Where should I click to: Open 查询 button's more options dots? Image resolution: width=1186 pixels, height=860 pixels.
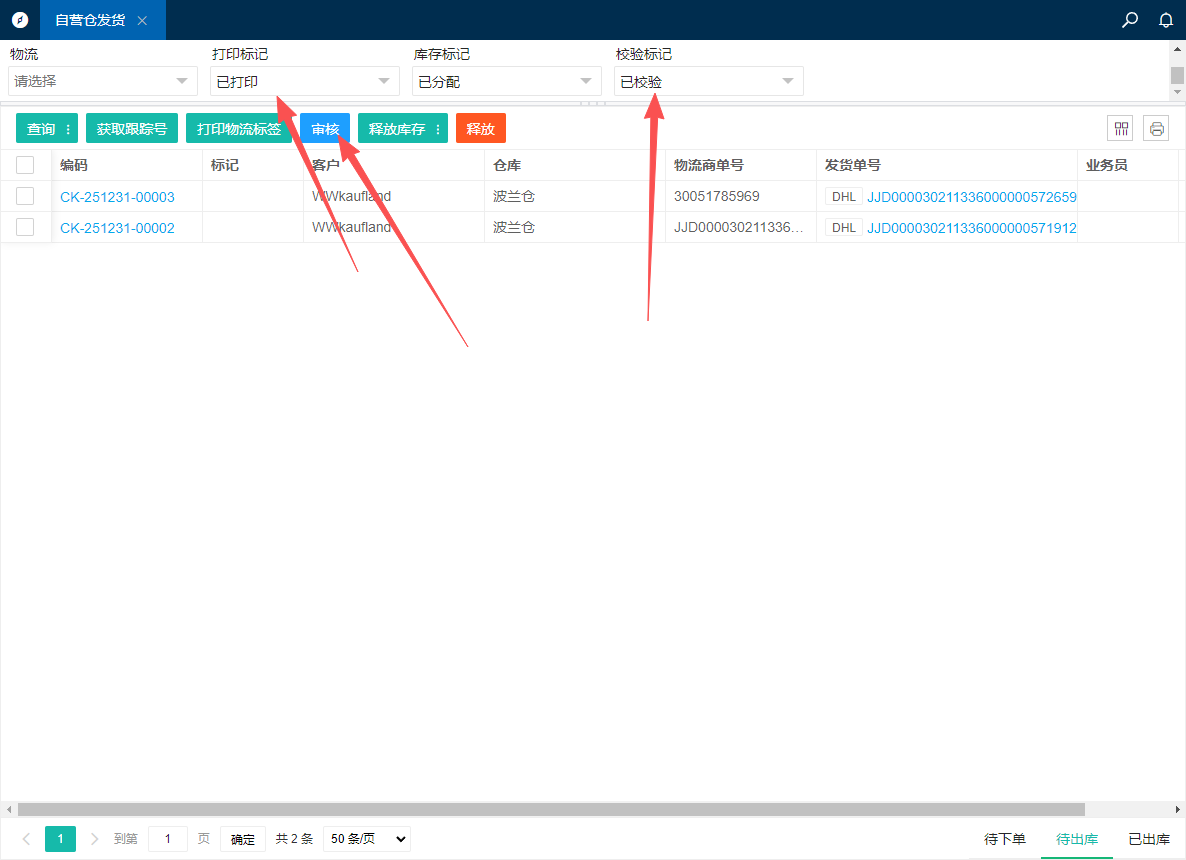(68, 129)
